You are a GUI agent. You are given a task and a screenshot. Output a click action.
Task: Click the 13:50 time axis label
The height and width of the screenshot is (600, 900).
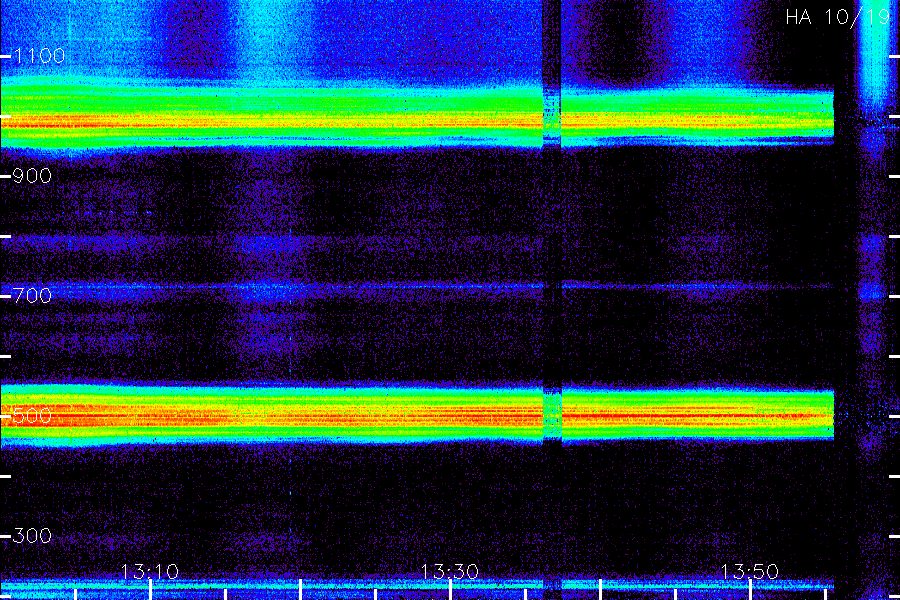pyautogui.click(x=750, y=572)
